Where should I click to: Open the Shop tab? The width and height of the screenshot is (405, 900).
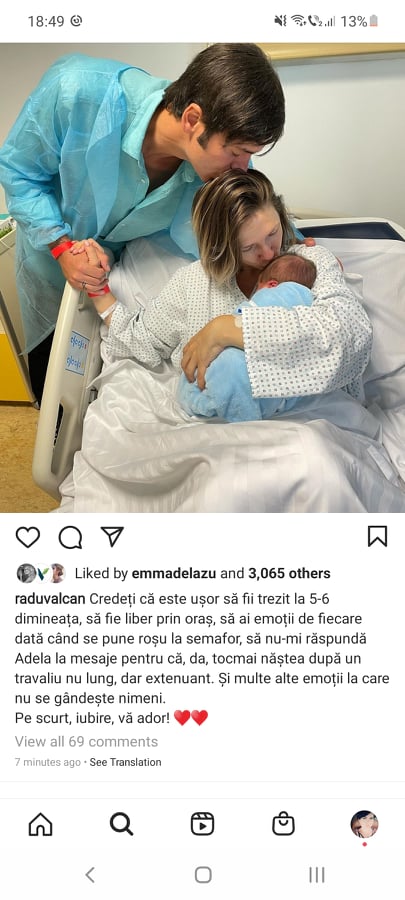283,824
